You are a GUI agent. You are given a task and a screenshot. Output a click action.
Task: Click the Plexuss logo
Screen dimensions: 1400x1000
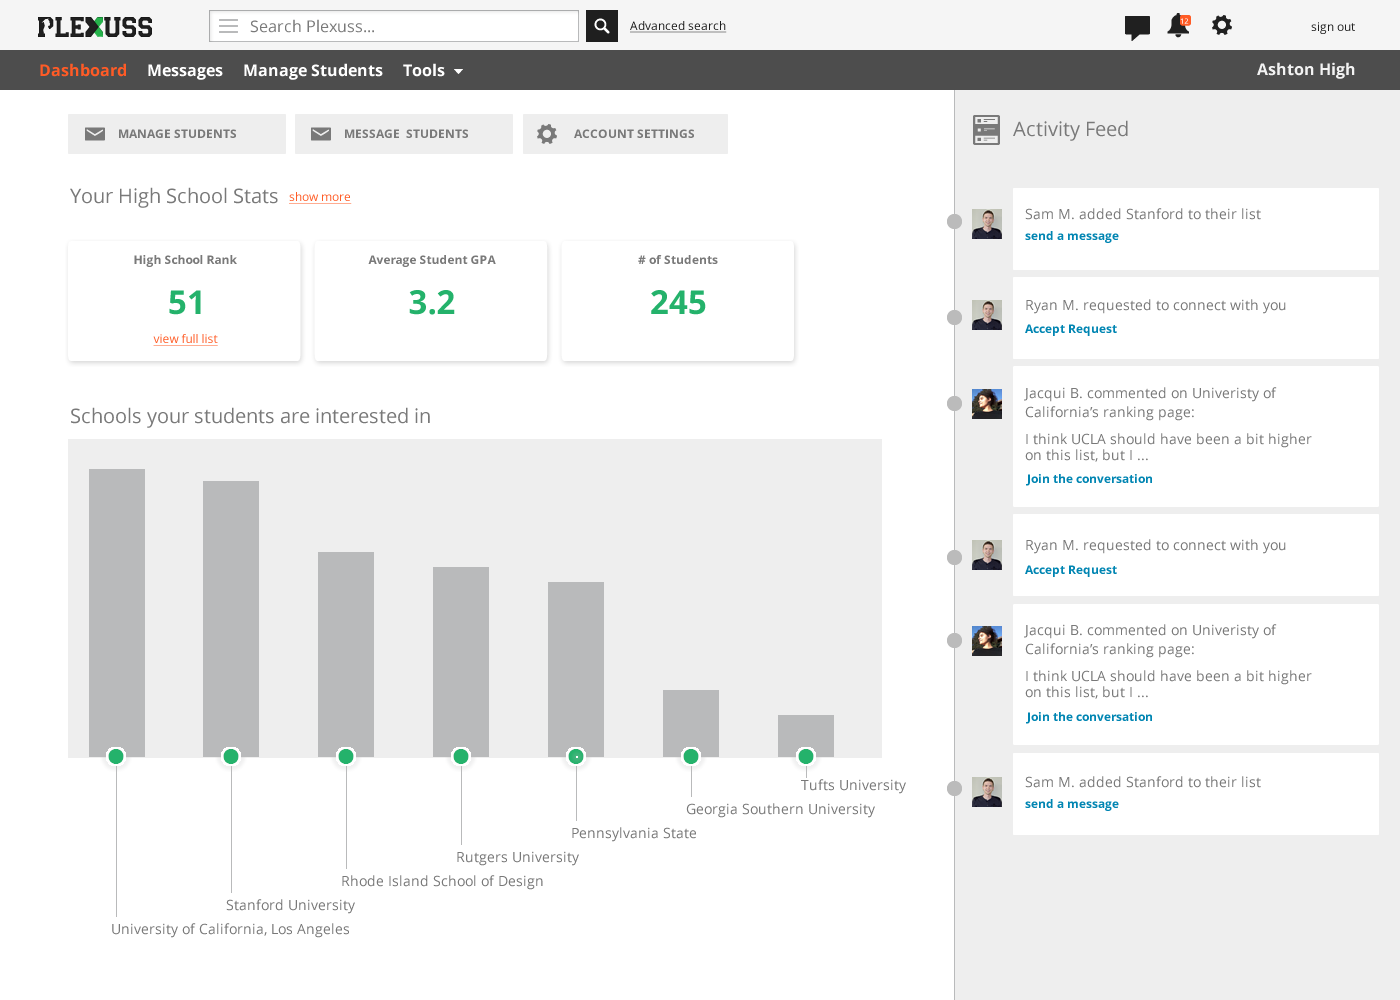[x=95, y=27]
